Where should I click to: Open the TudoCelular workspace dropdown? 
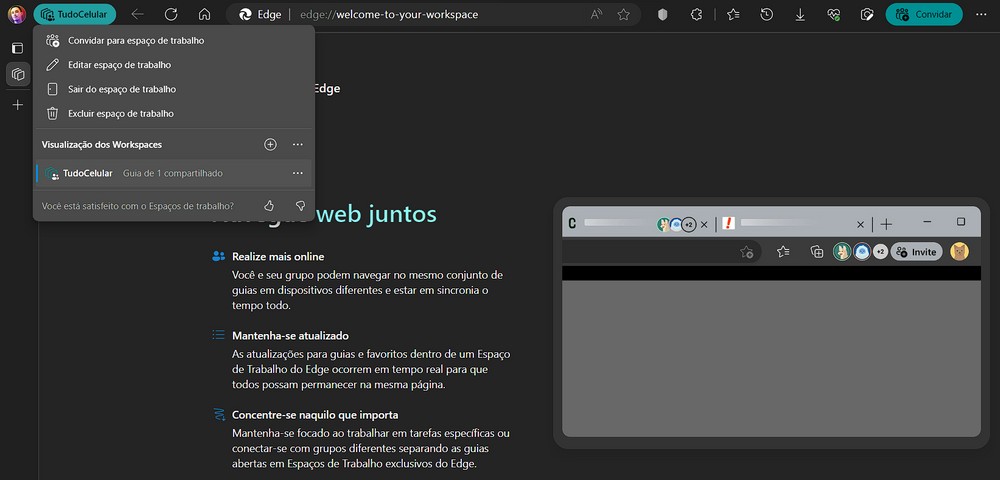point(75,15)
